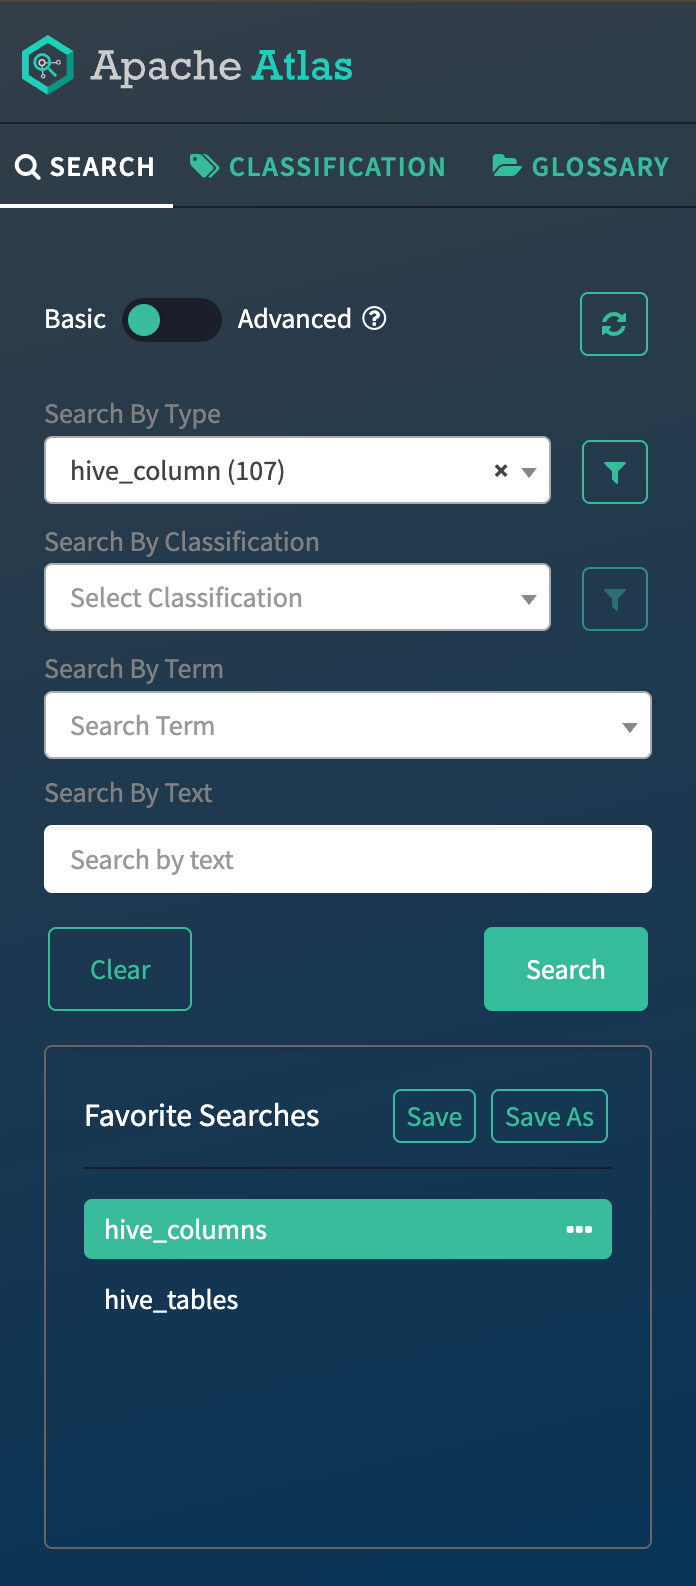Toggle the Basic/Advanced search switch
Viewport: 696px width, 1586px height.
click(171, 320)
